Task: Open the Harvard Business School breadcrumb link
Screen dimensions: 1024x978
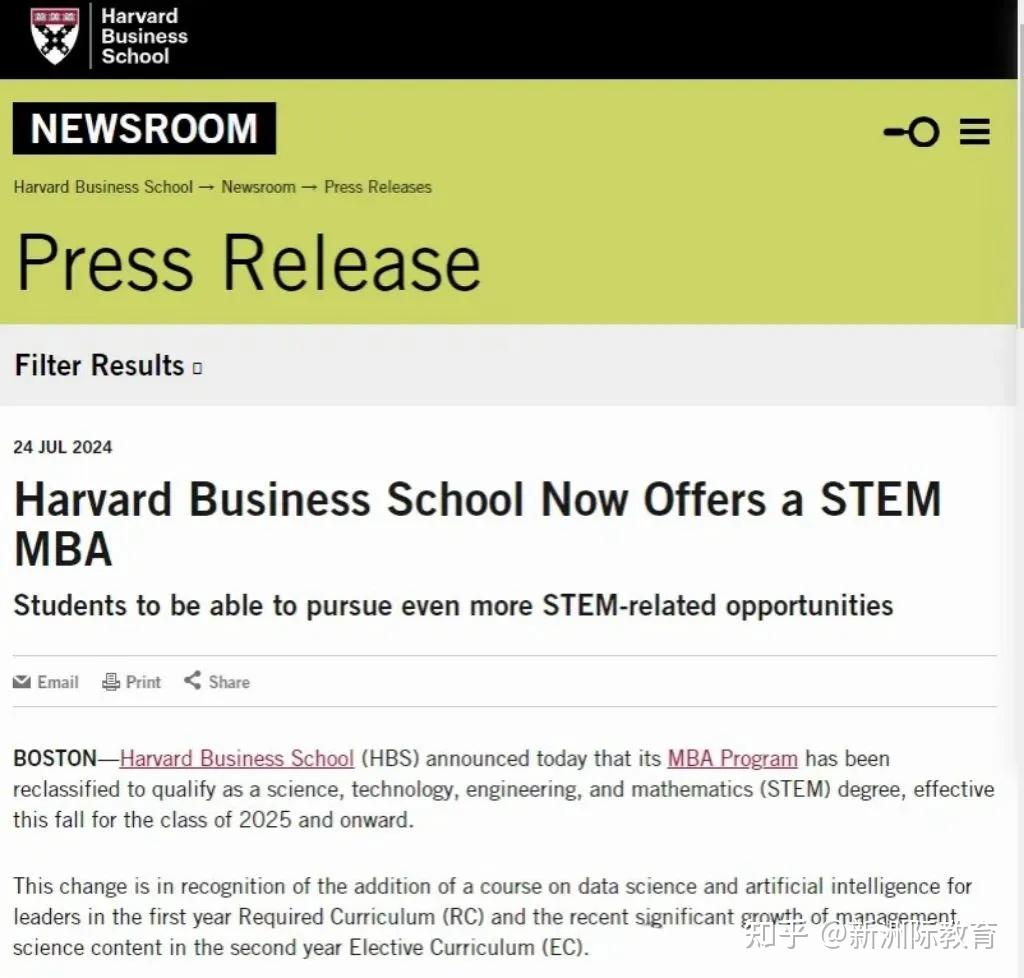Action: coord(103,187)
